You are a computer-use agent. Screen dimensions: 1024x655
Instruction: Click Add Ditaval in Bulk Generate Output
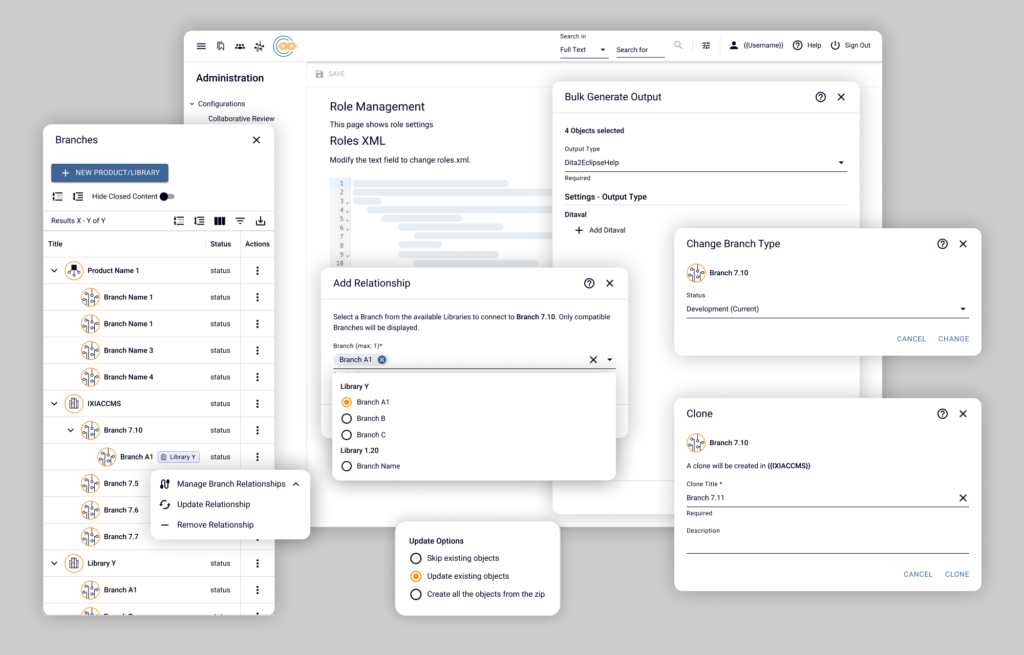pos(600,230)
